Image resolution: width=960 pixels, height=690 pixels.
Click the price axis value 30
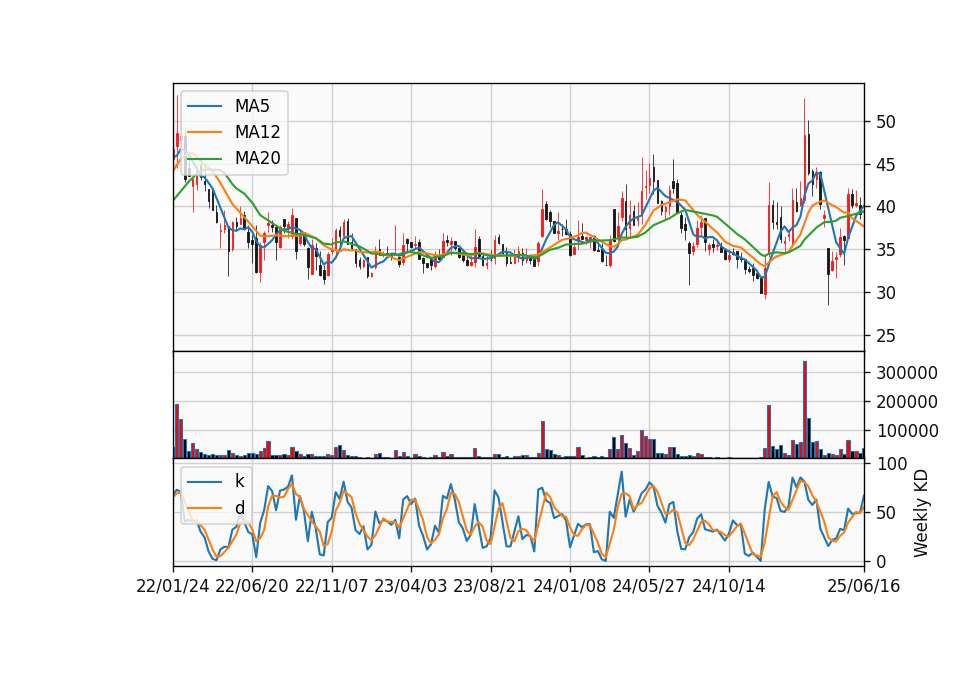[886, 293]
